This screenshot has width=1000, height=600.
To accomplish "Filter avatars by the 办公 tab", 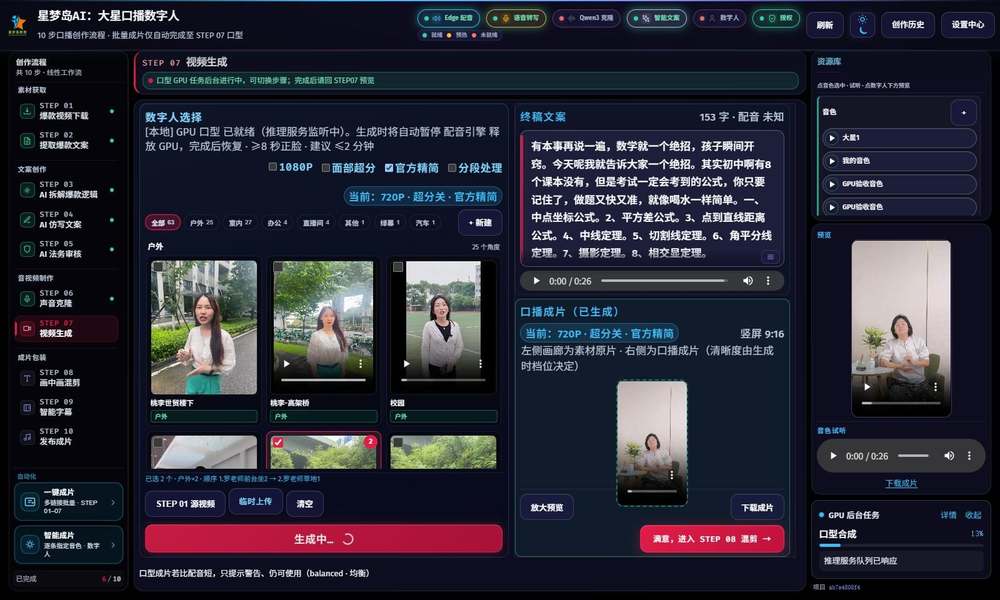I will click(277, 223).
